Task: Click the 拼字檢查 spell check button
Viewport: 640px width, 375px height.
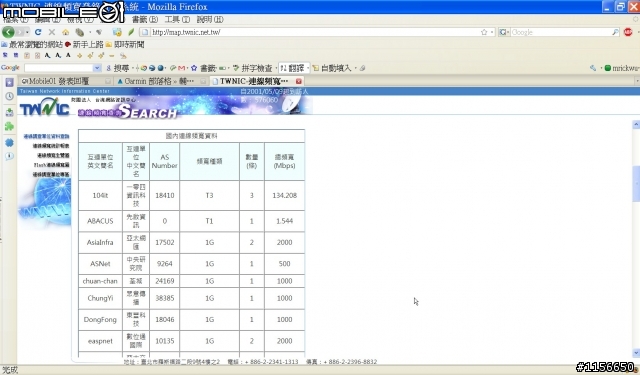Action: point(252,68)
